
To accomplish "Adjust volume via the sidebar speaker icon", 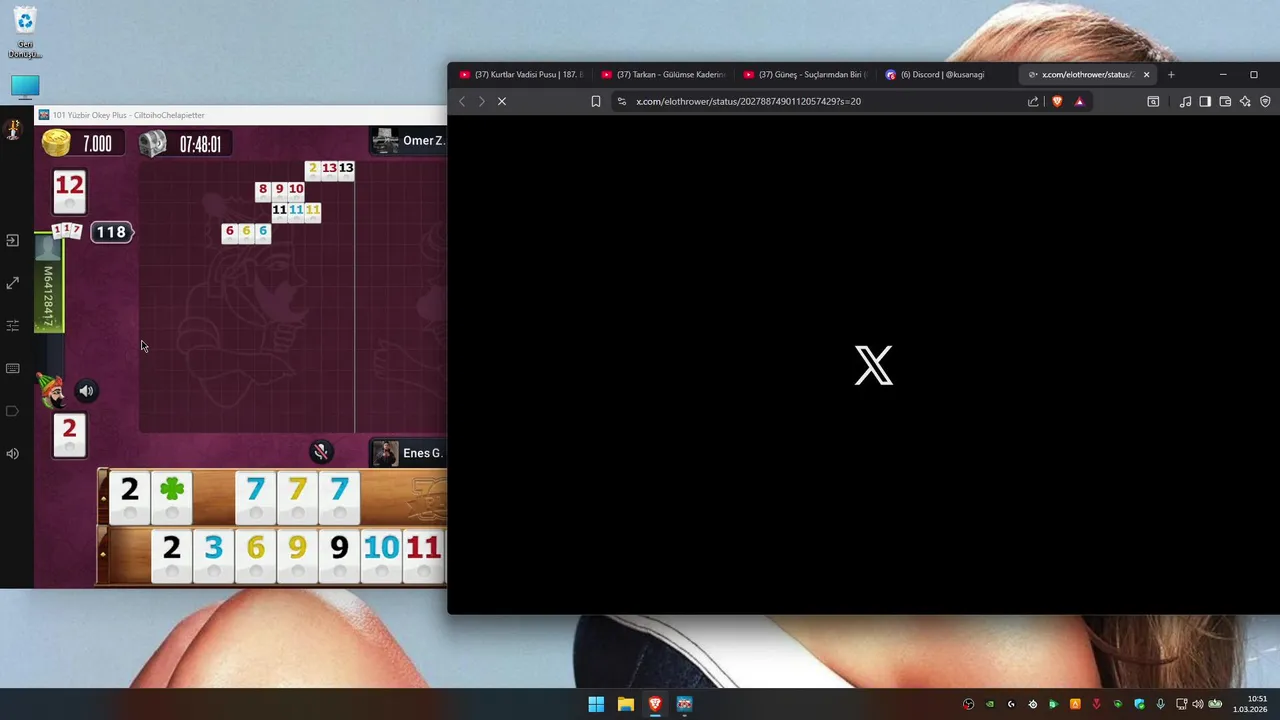I will (x=12, y=454).
